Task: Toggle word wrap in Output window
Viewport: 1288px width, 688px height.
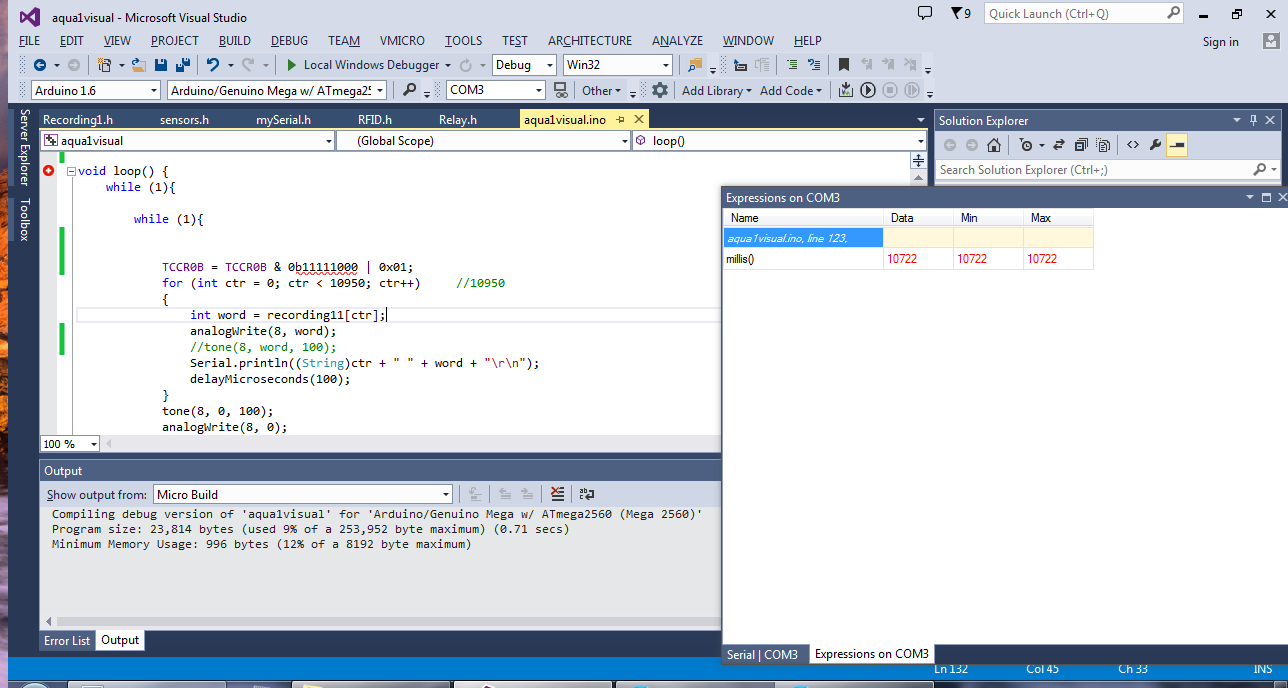Action: 587,494
